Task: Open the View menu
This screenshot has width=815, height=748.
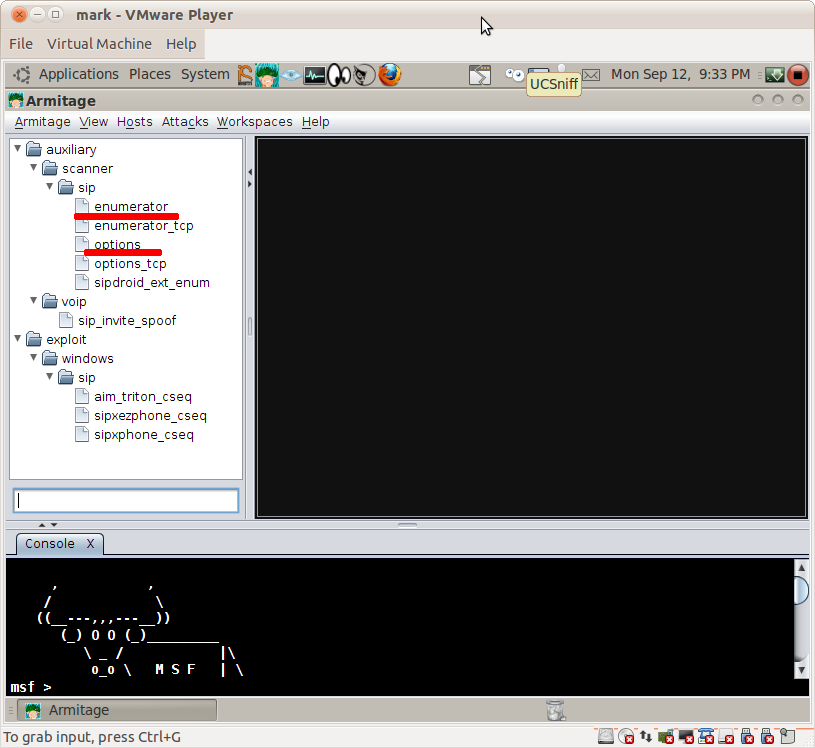Action: [x=94, y=122]
